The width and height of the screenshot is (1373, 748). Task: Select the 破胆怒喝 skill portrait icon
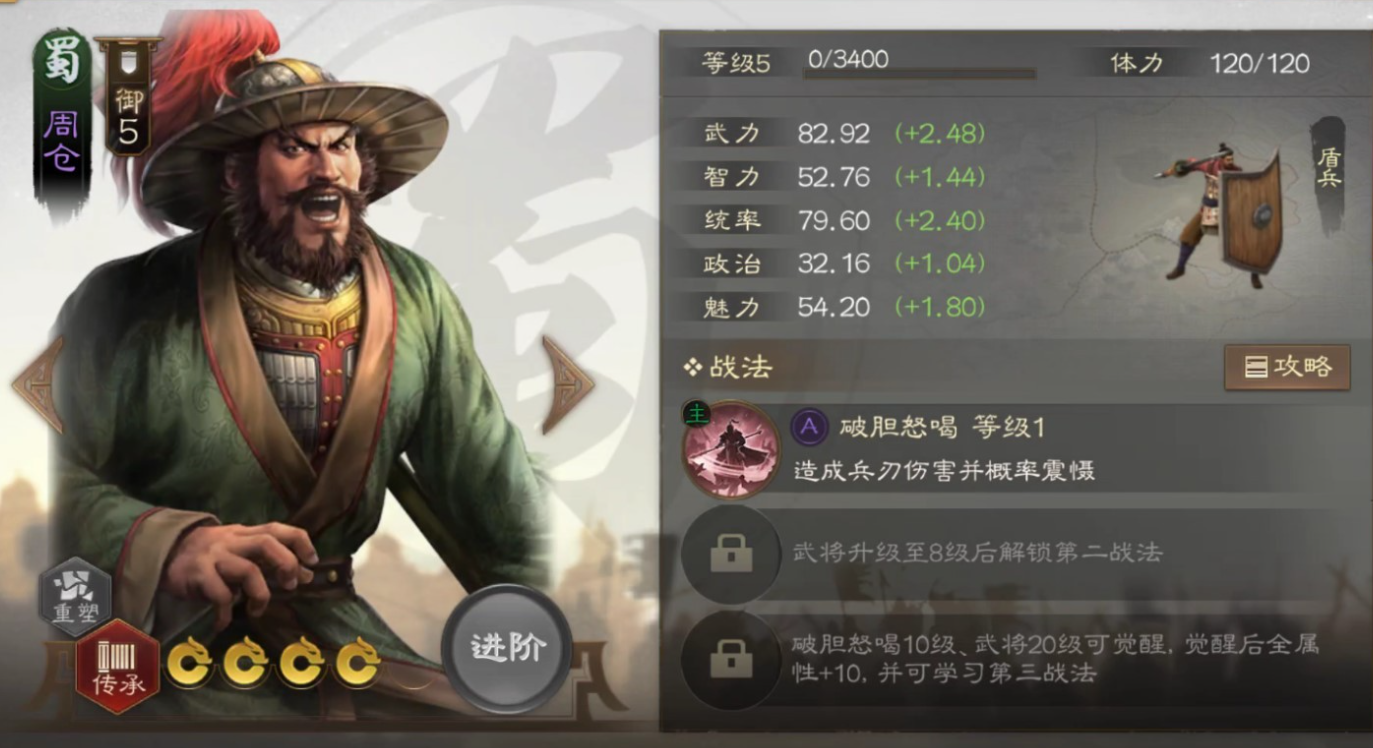[731, 449]
